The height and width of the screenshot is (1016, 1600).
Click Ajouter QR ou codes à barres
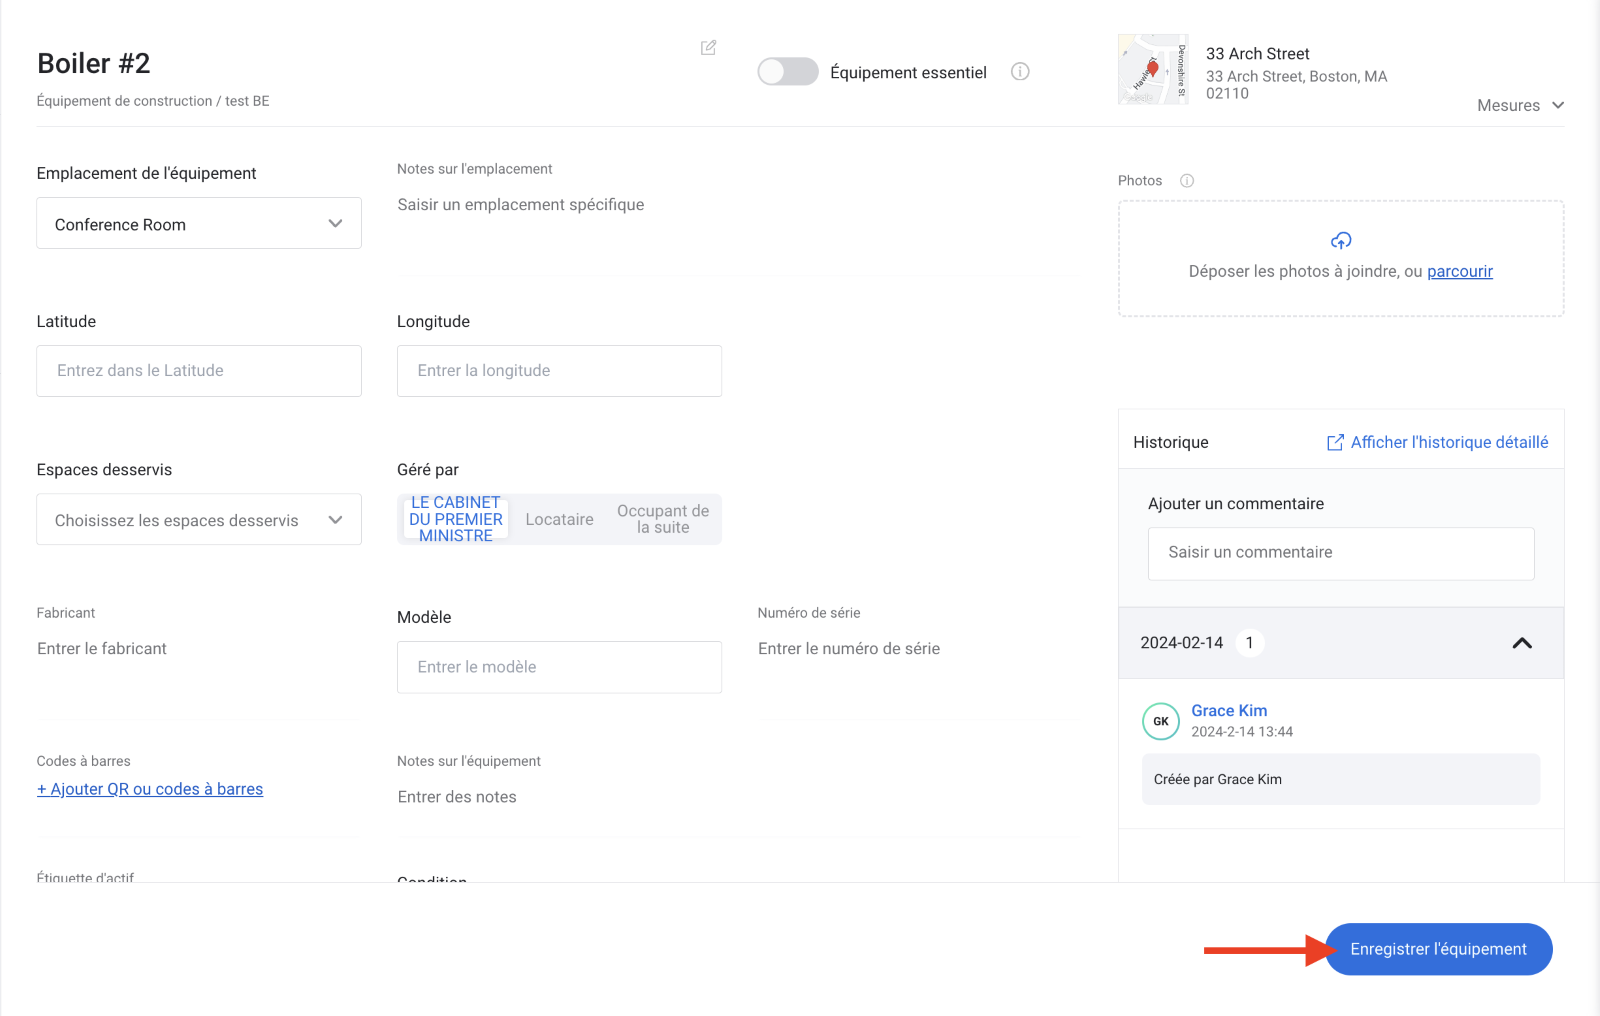(x=150, y=789)
